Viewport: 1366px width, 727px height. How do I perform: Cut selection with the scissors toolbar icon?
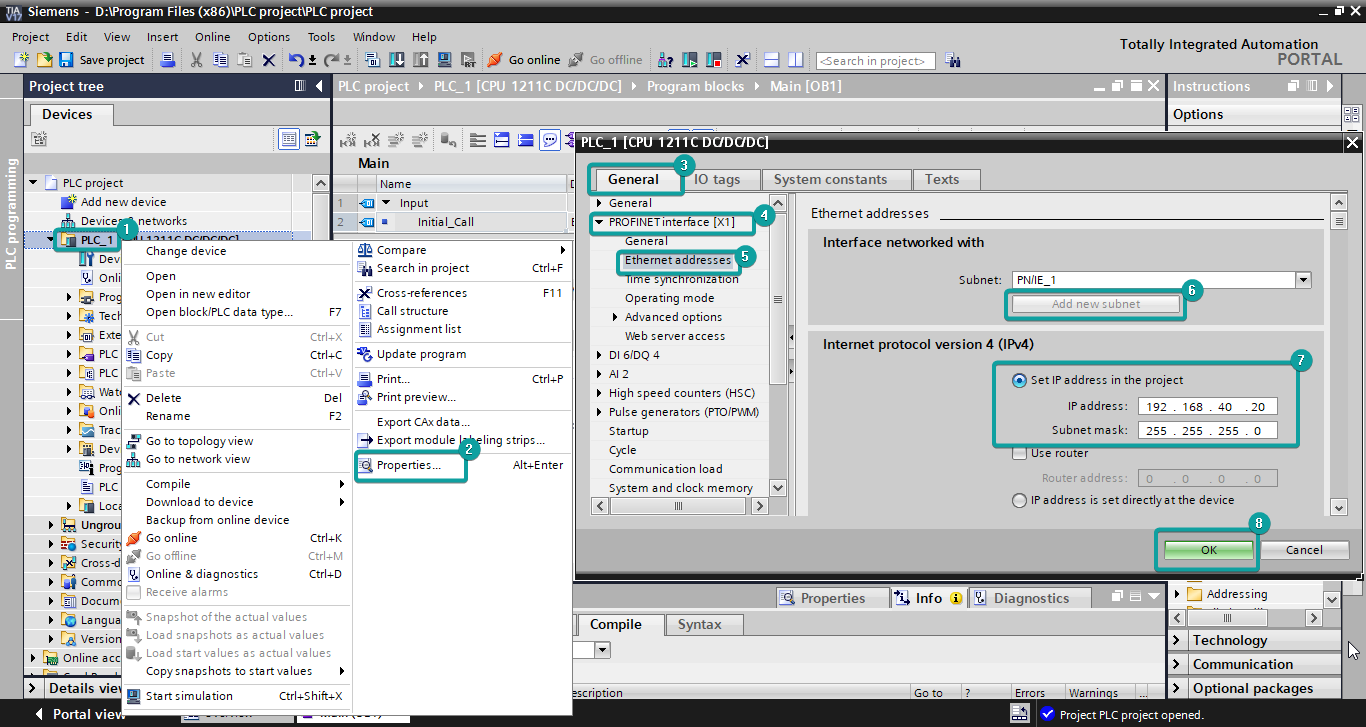pyautogui.click(x=196, y=60)
